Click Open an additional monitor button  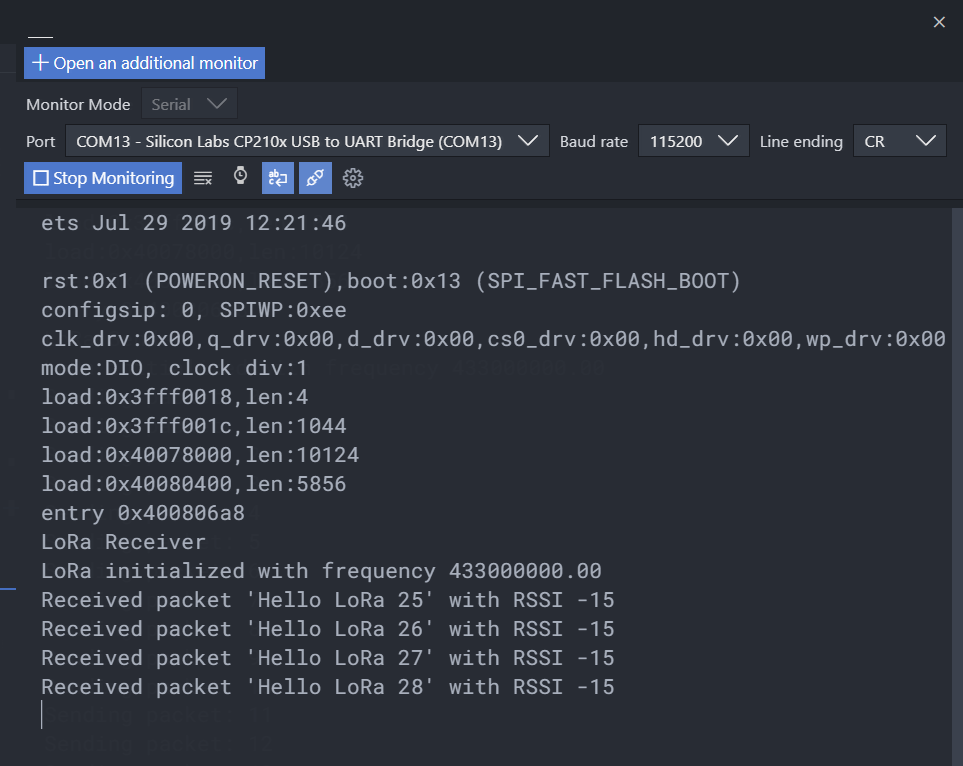144,63
